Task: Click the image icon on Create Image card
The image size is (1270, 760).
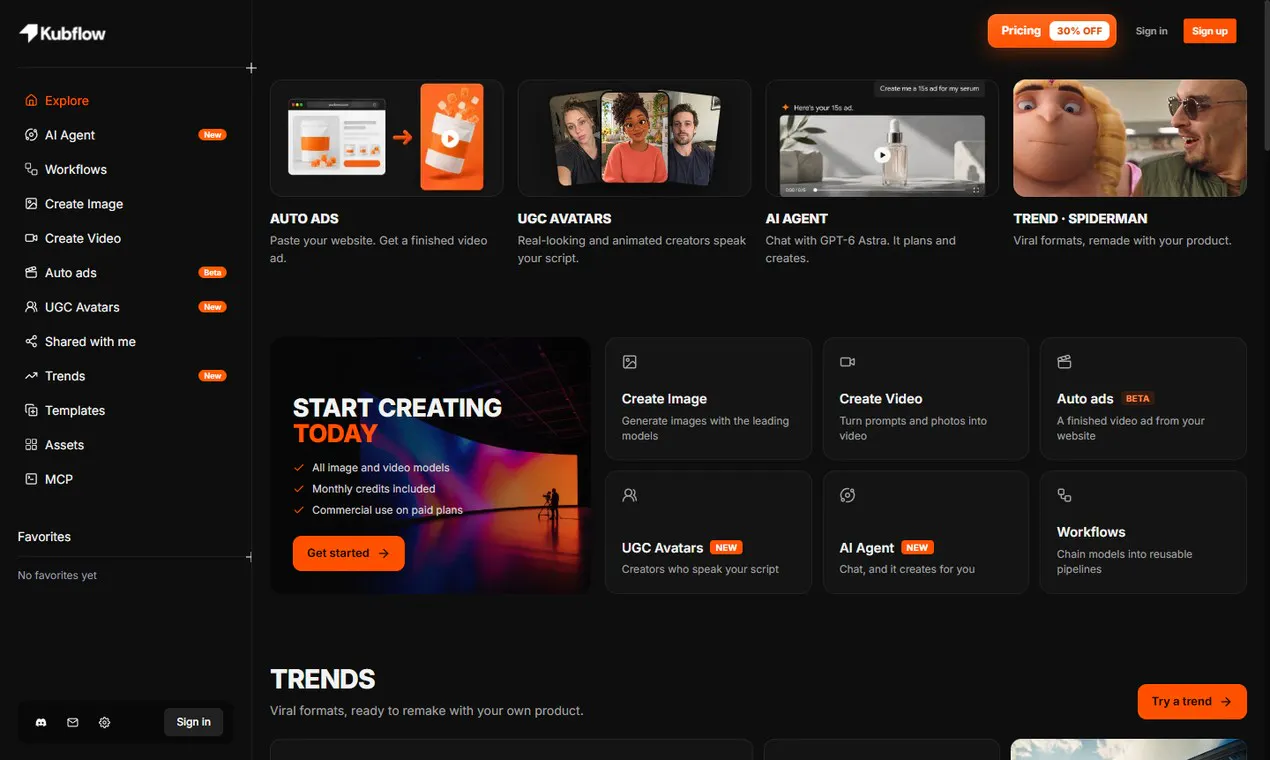Action: [630, 362]
